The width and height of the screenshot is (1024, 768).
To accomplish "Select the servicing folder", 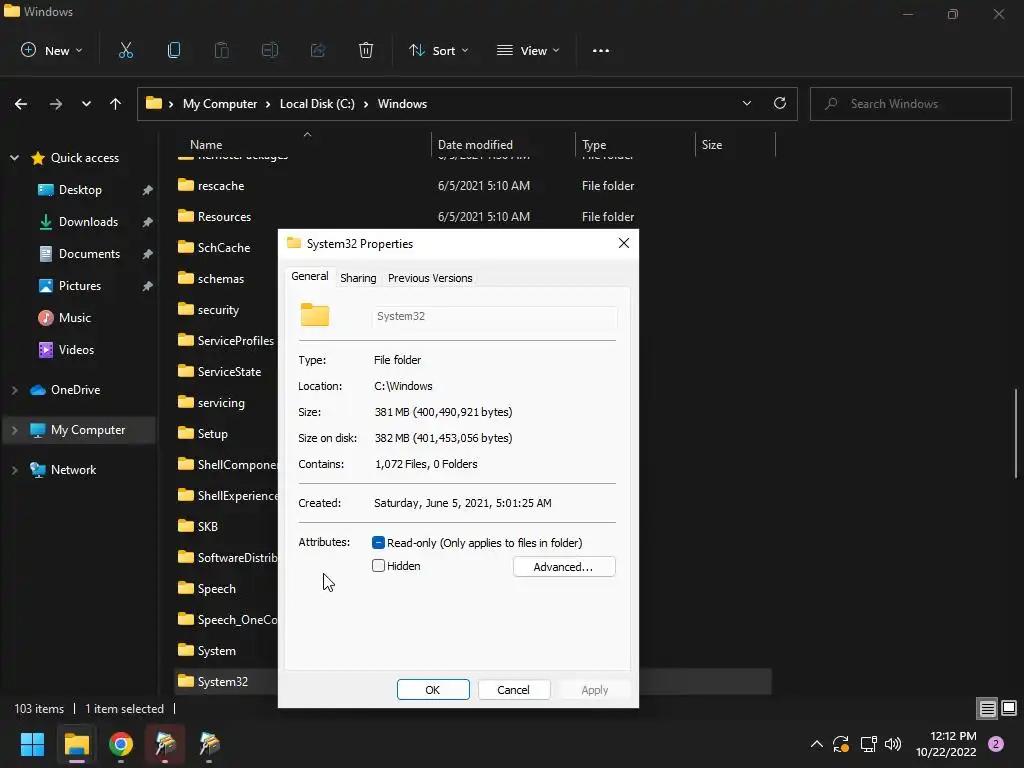I will [221, 403].
